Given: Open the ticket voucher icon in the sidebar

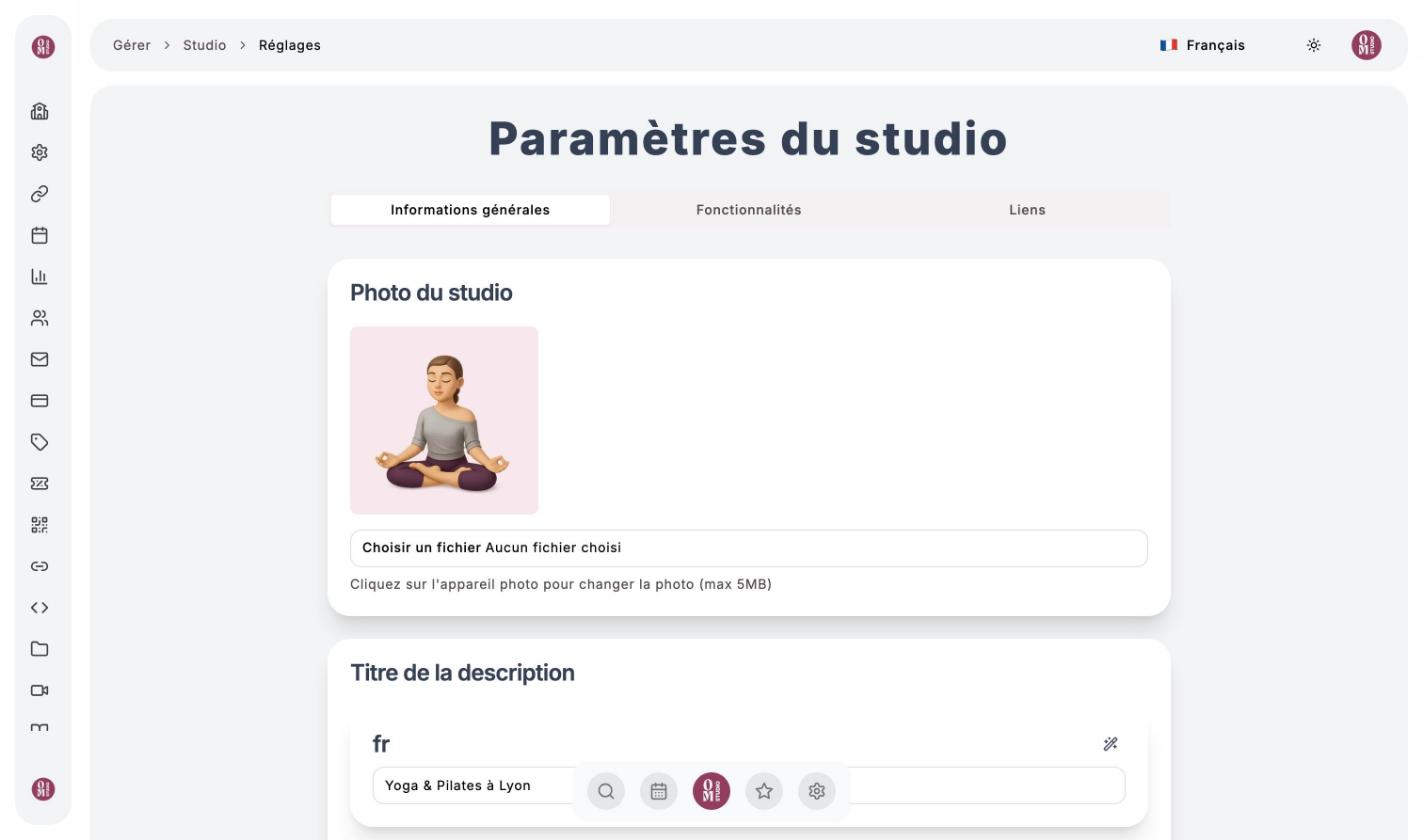Looking at the screenshot, I should (x=40, y=483).
